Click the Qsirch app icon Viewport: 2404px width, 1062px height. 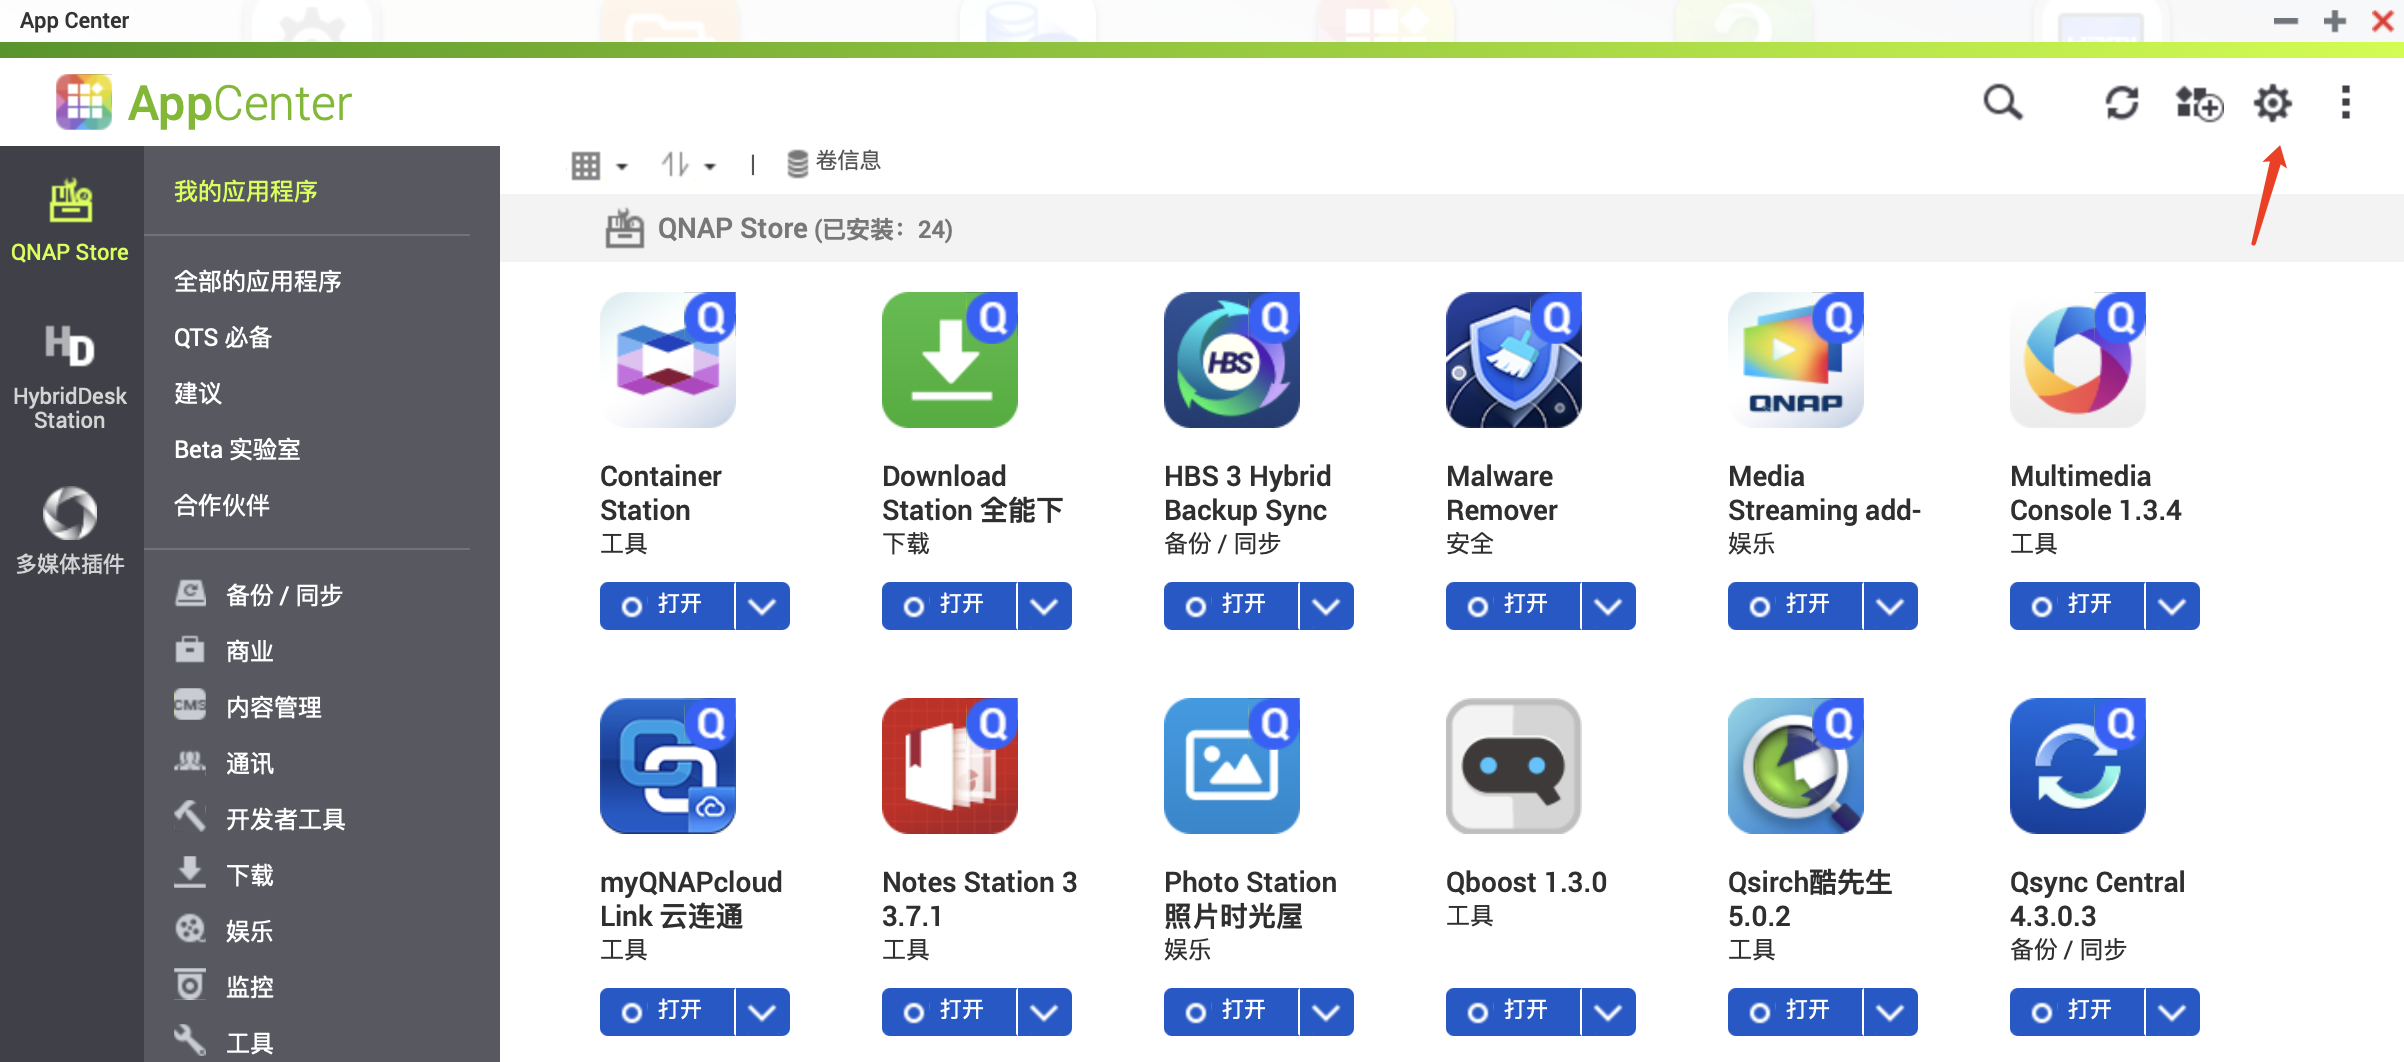(x=1796, y=766)
